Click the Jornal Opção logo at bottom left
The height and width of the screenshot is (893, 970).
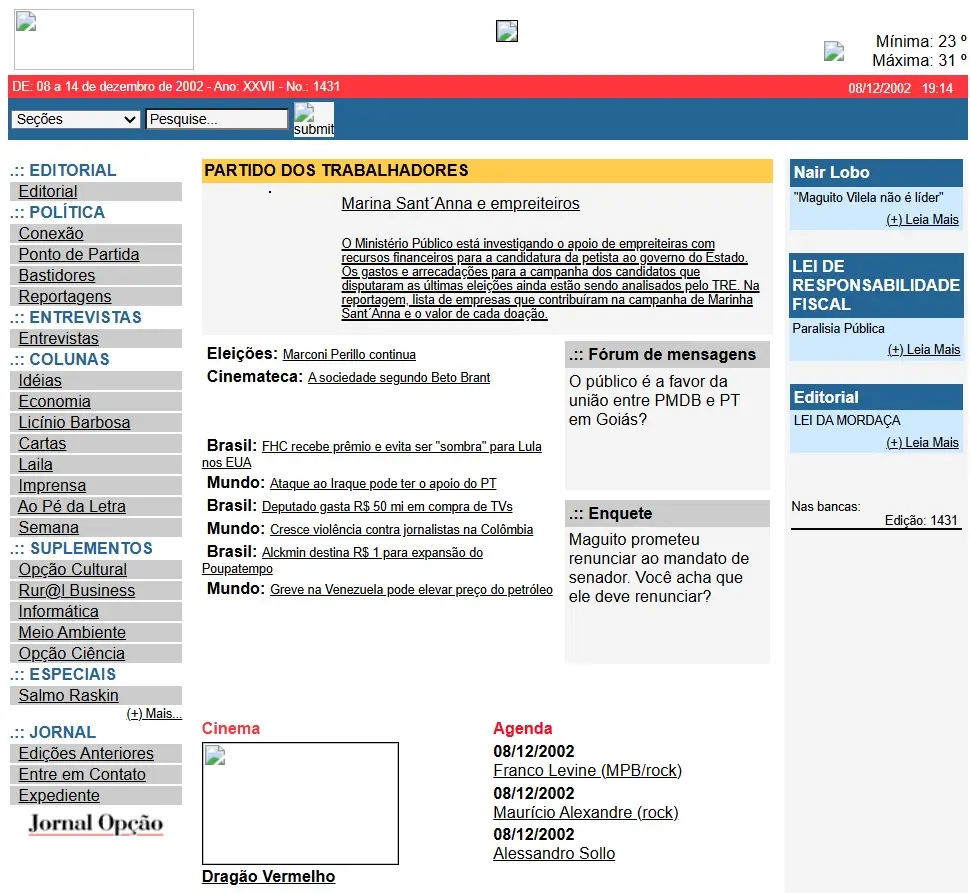coord(96,822)
